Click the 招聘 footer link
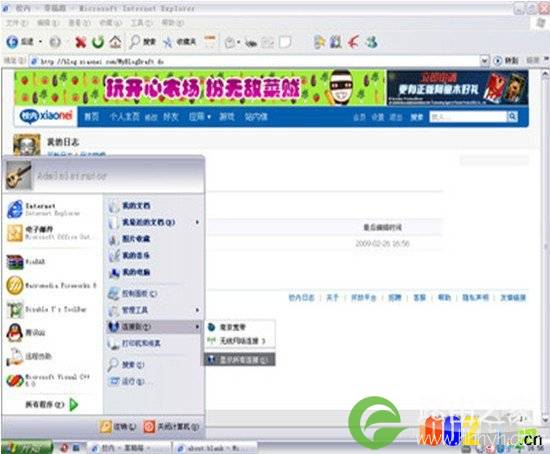550x454 pixels. (x=395, y=298)
